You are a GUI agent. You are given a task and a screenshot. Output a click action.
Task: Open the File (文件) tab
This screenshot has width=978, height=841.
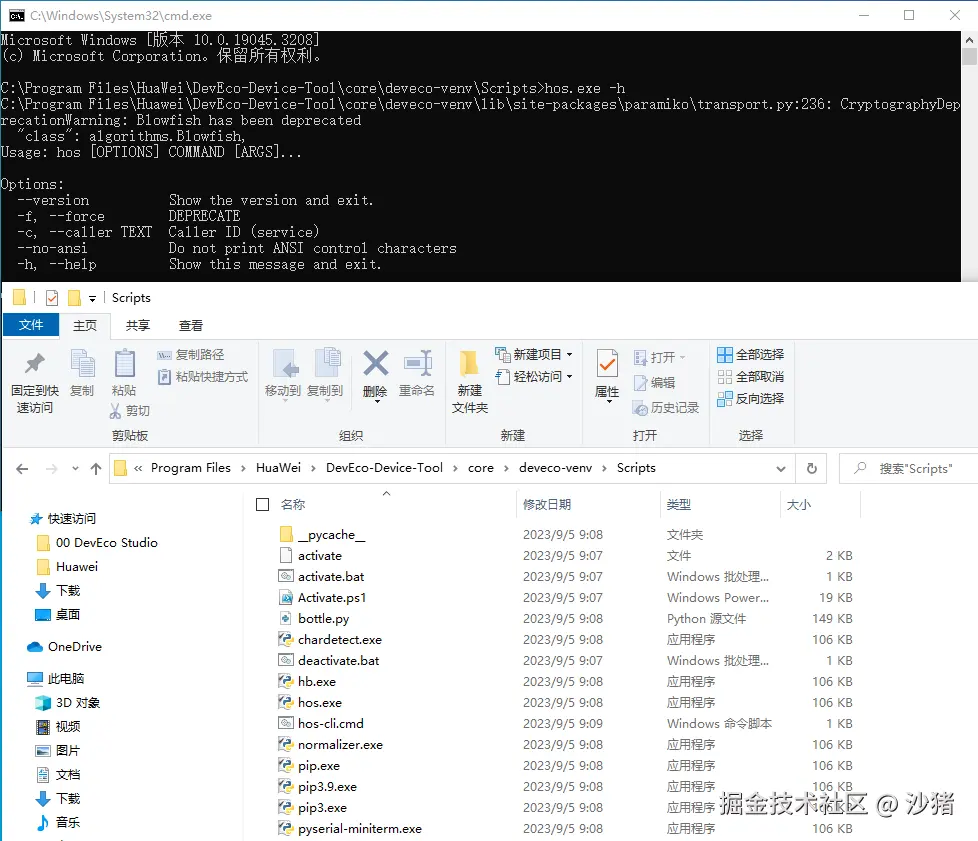pyautogui.click(x=31, y=325)
